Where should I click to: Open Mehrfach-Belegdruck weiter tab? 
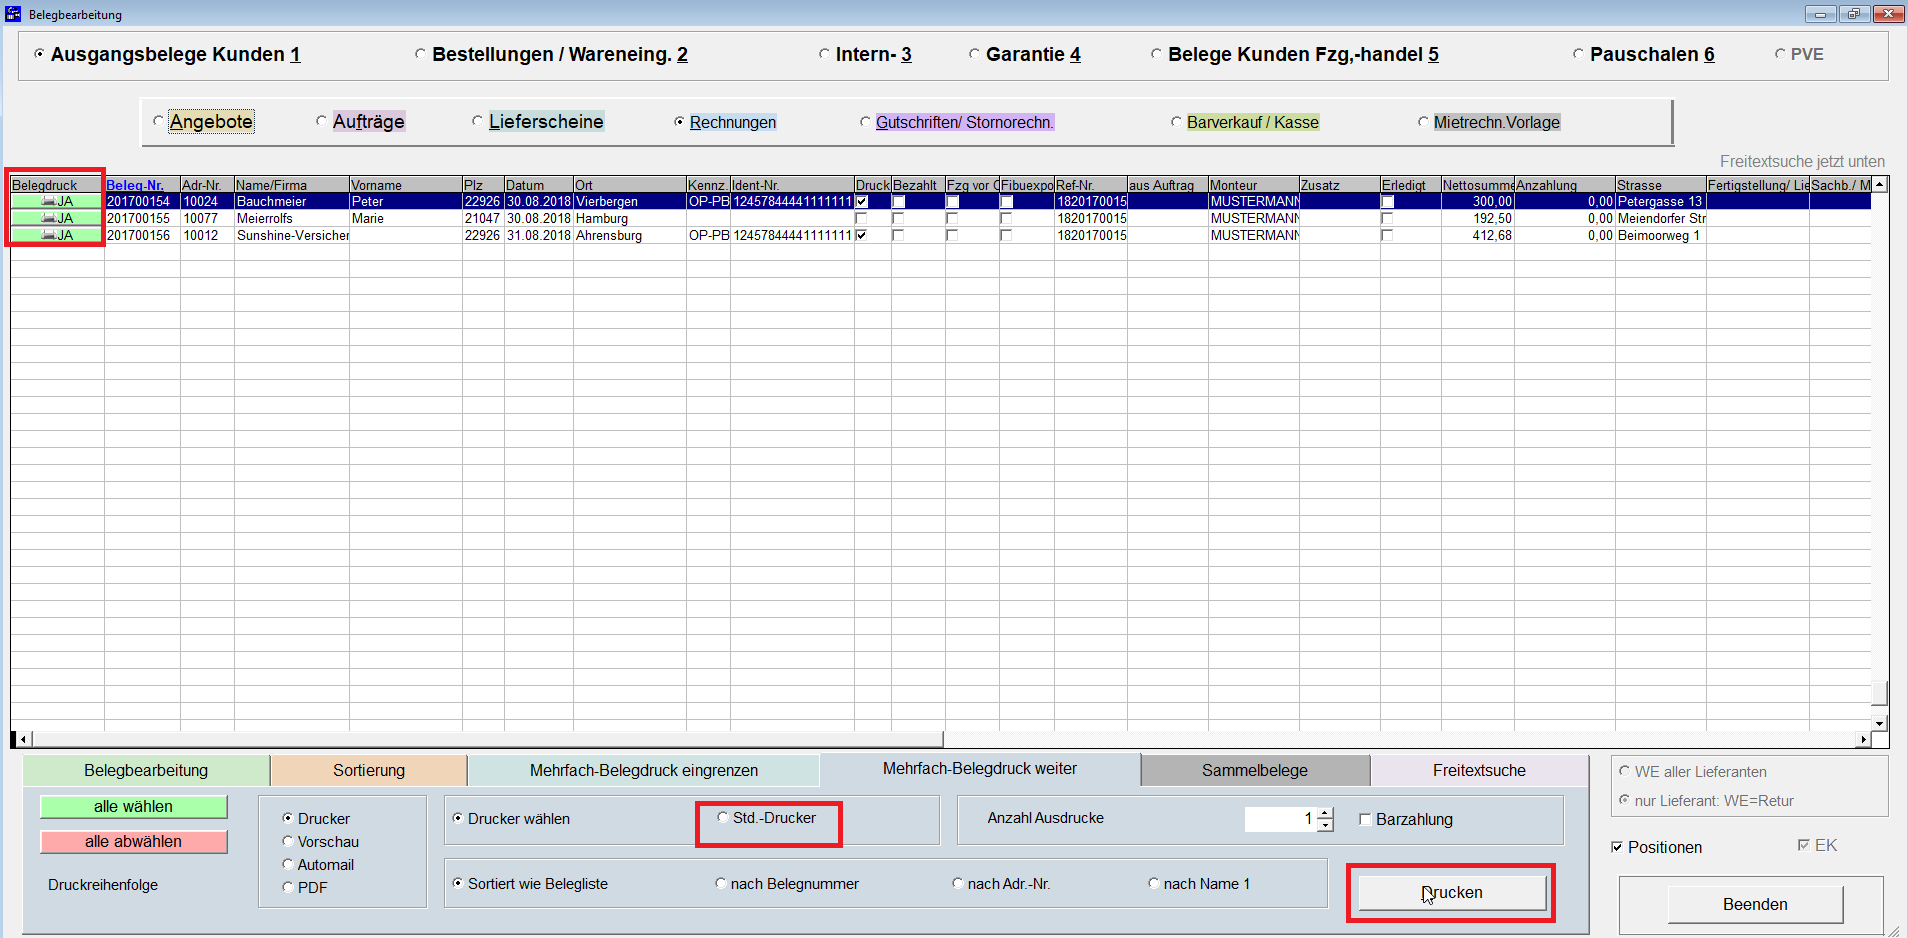click(980, 769)
